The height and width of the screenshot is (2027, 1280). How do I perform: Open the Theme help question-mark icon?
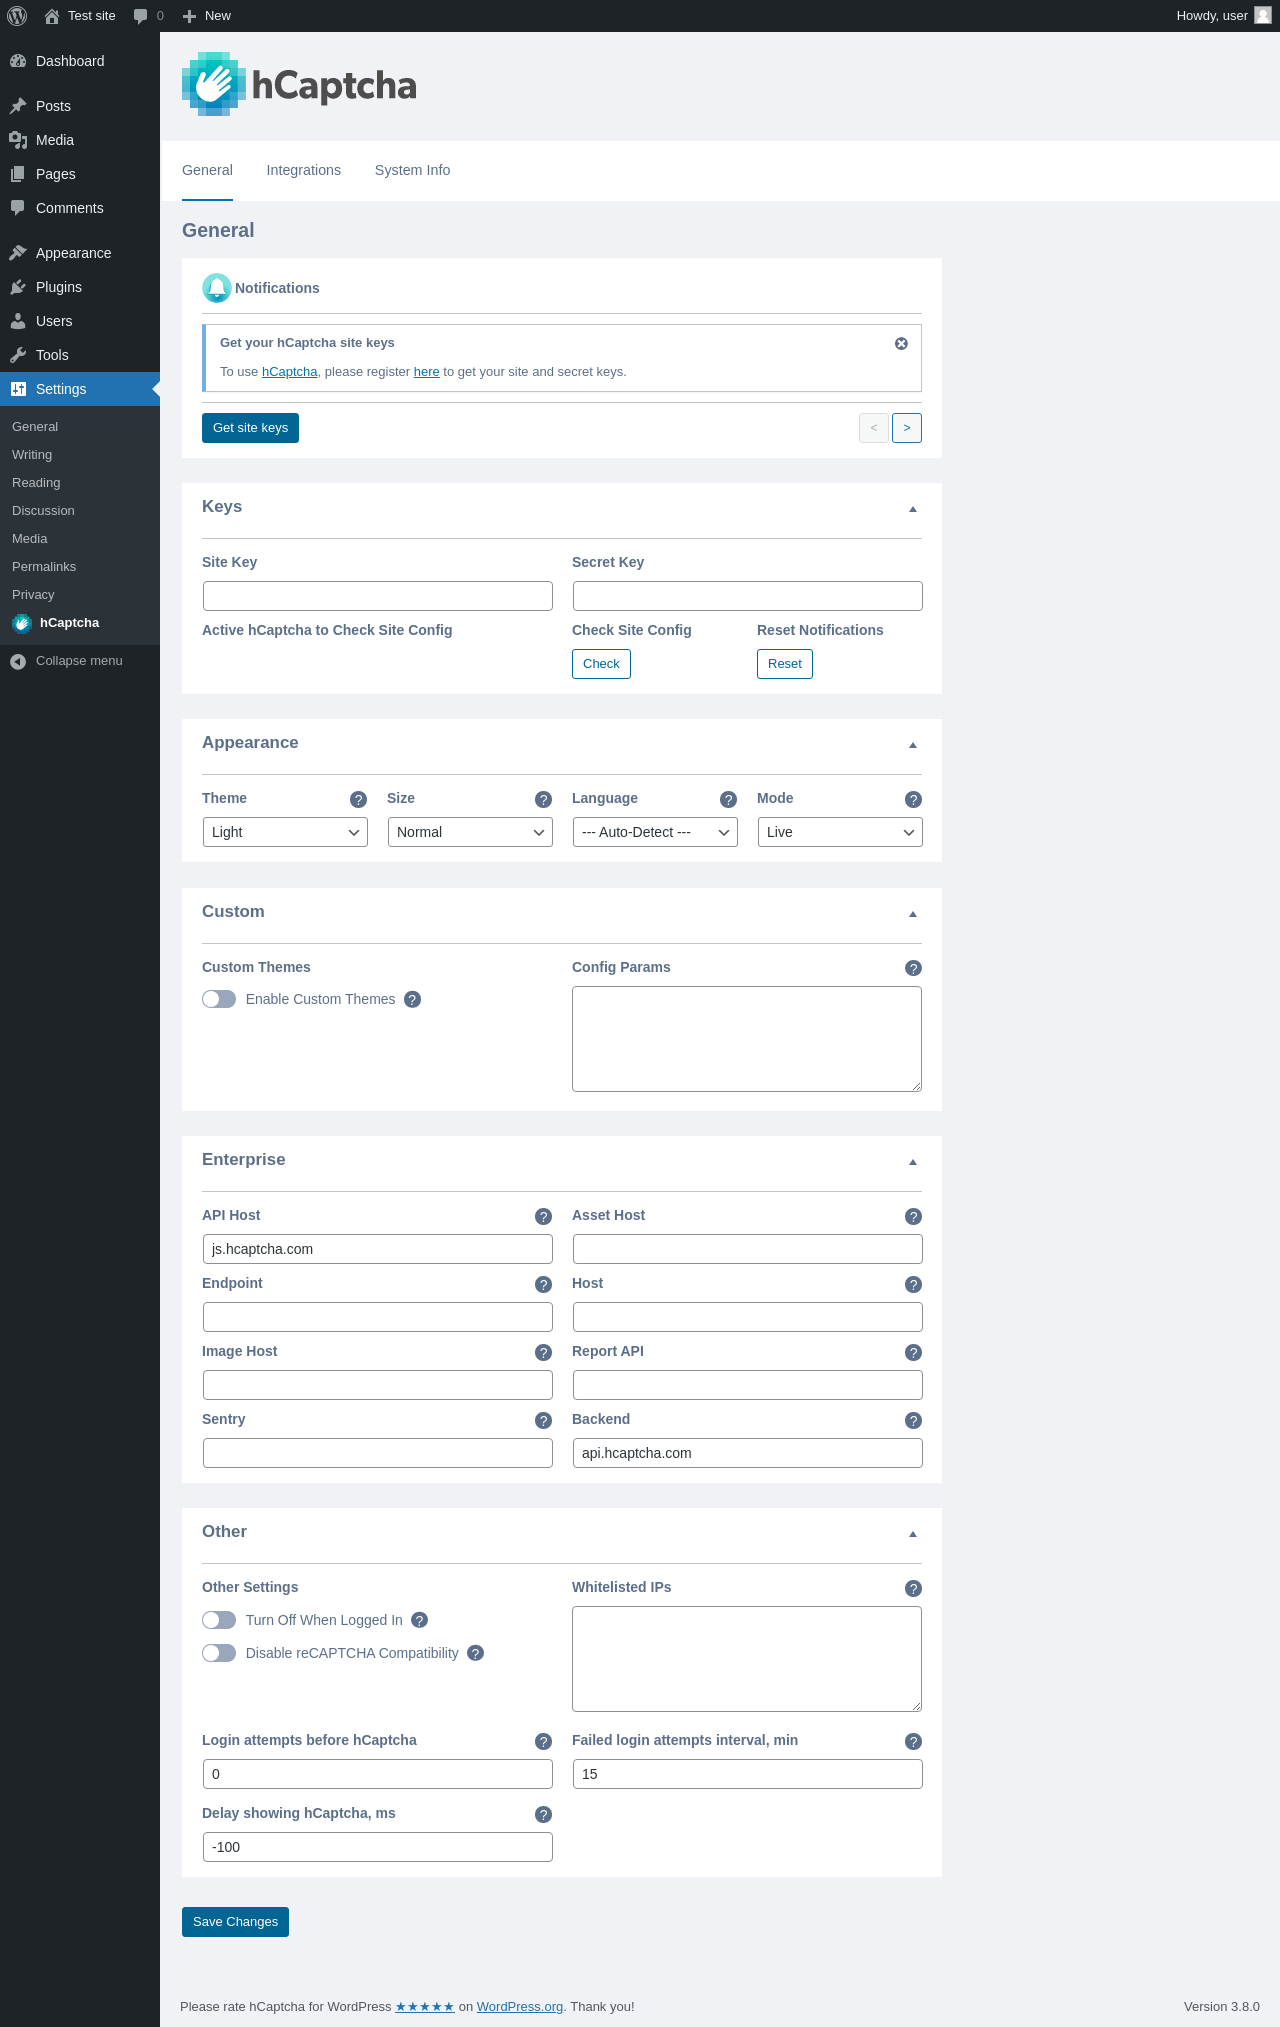tap(358, 799)
